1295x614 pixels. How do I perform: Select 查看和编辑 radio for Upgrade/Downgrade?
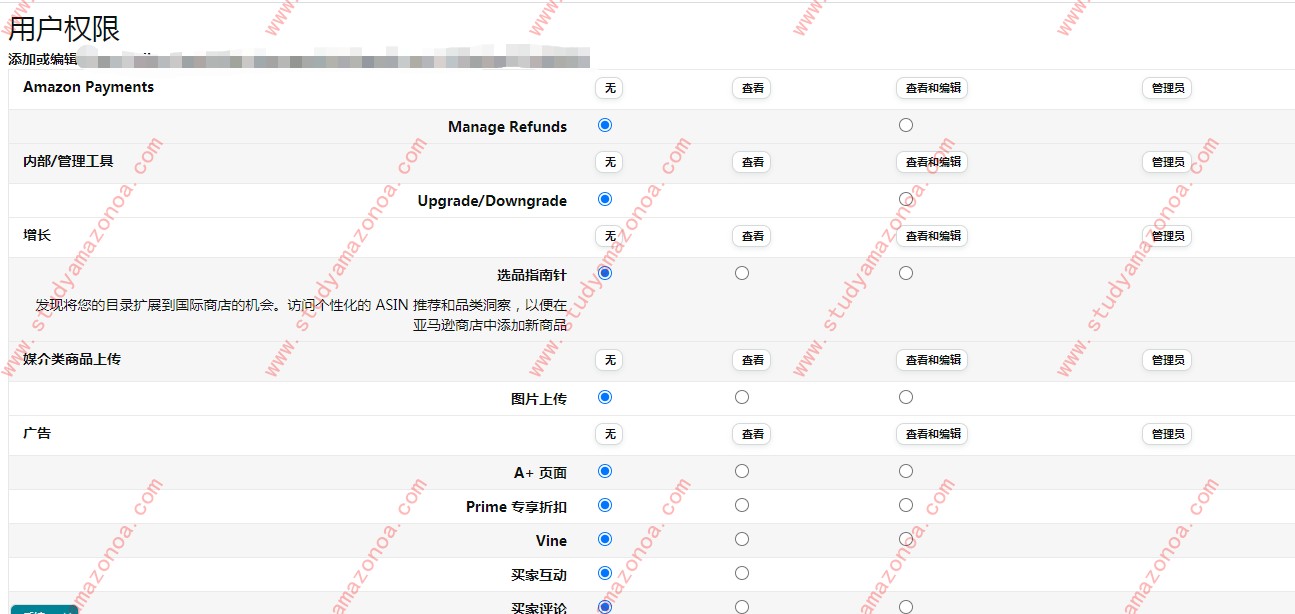point(905,199)
